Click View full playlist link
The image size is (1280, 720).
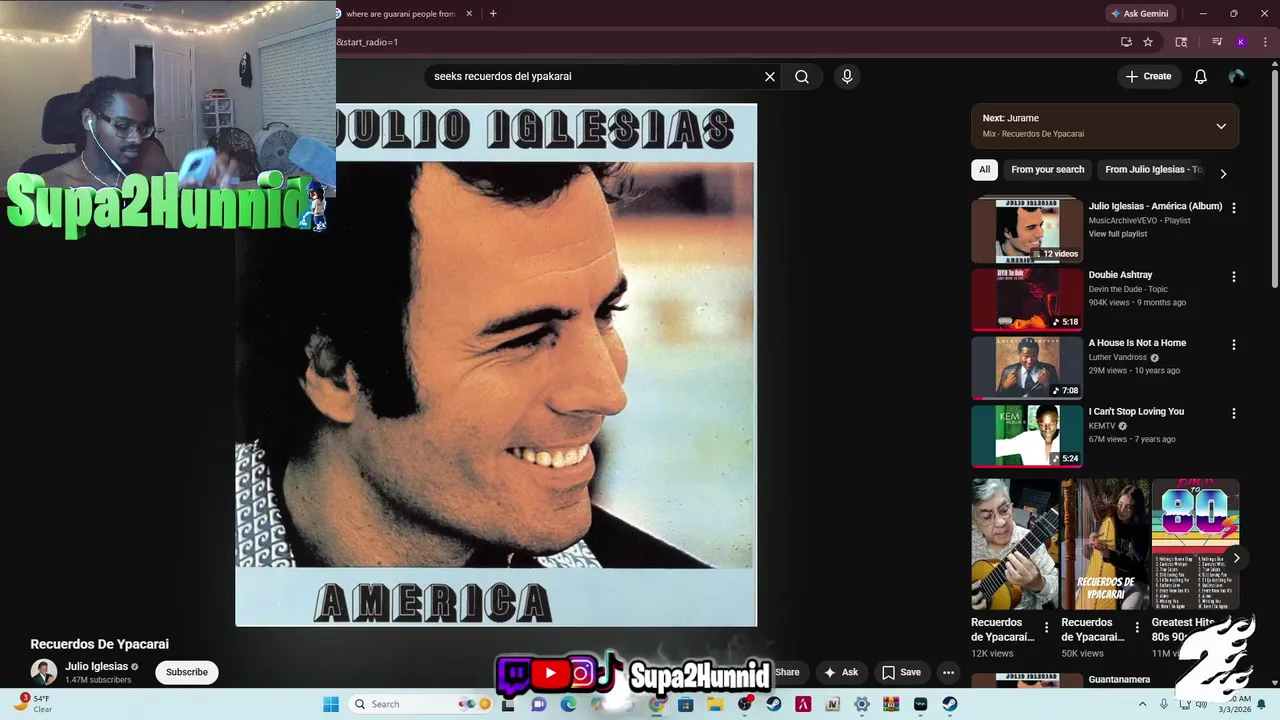(1117, 234)
